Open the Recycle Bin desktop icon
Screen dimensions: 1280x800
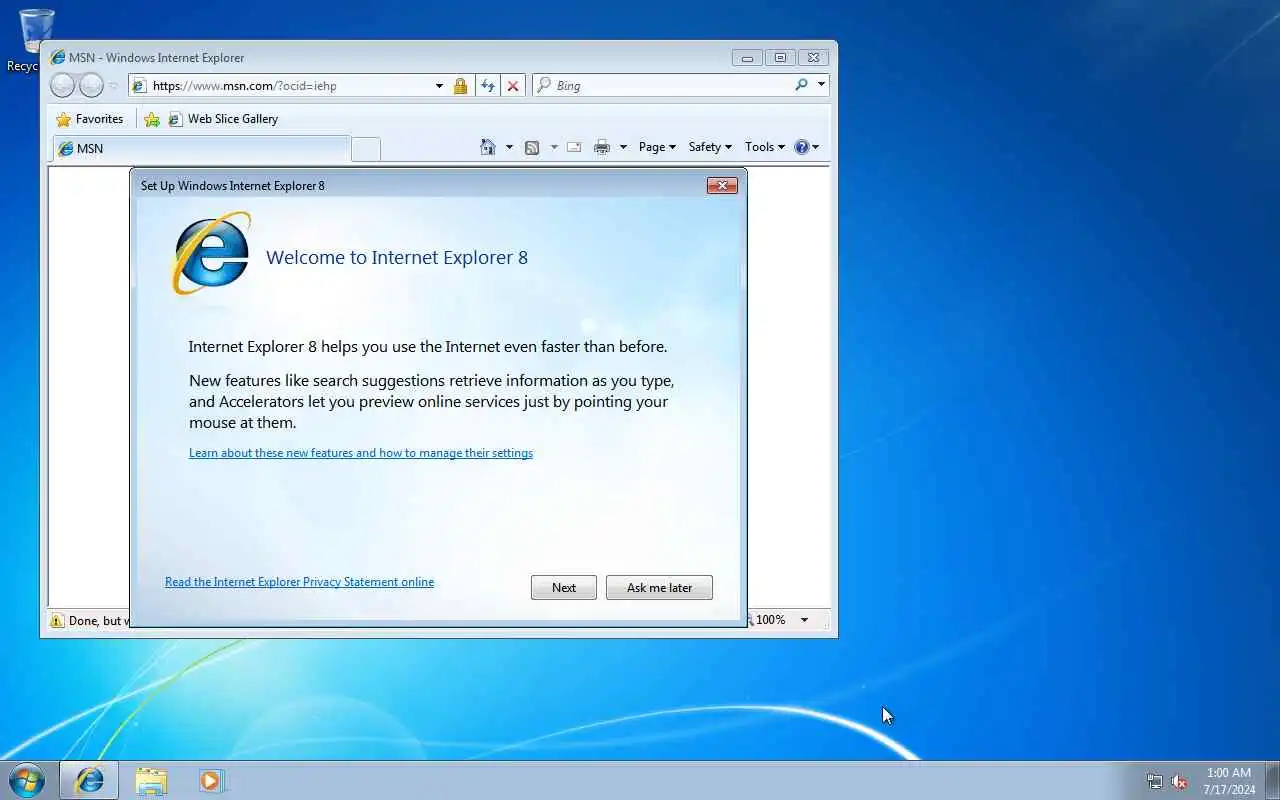[36, 40]
